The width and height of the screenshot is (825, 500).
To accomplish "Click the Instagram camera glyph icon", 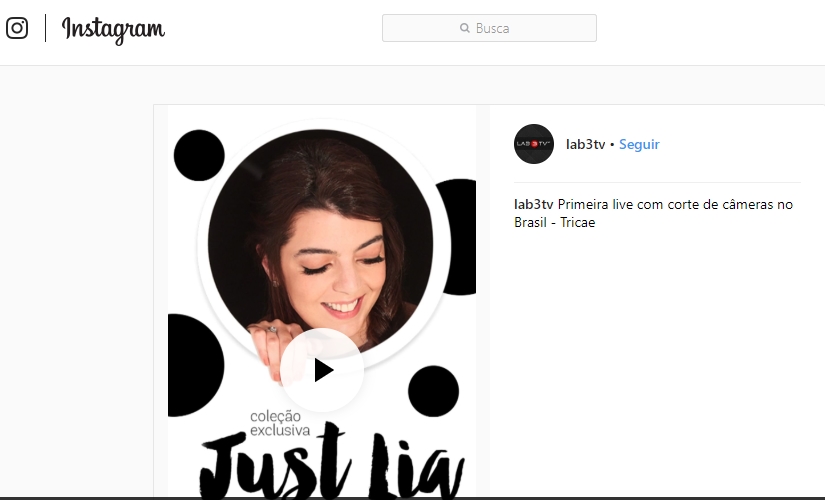I will pyautogui.click(x=17, y=28).
